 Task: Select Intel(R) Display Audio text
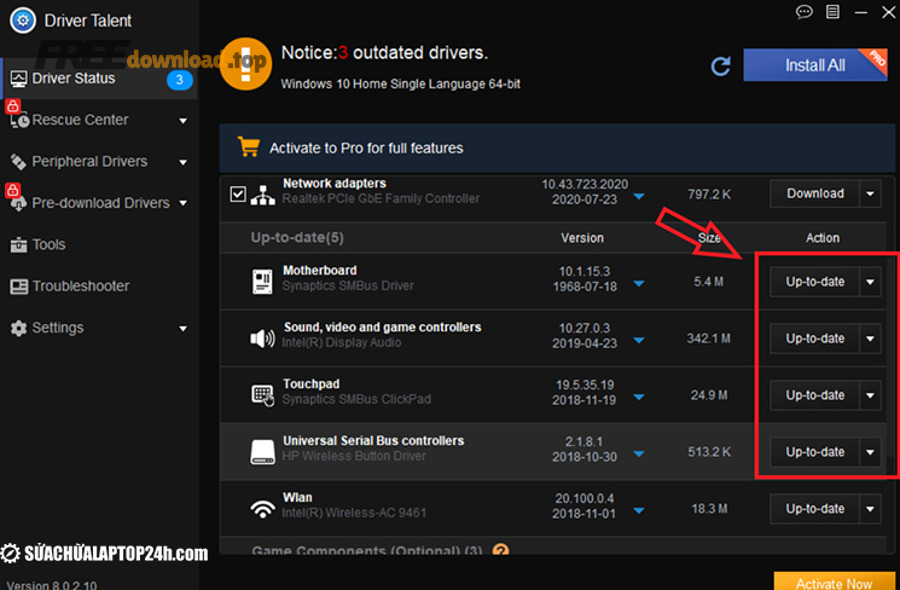click(342, 343)
